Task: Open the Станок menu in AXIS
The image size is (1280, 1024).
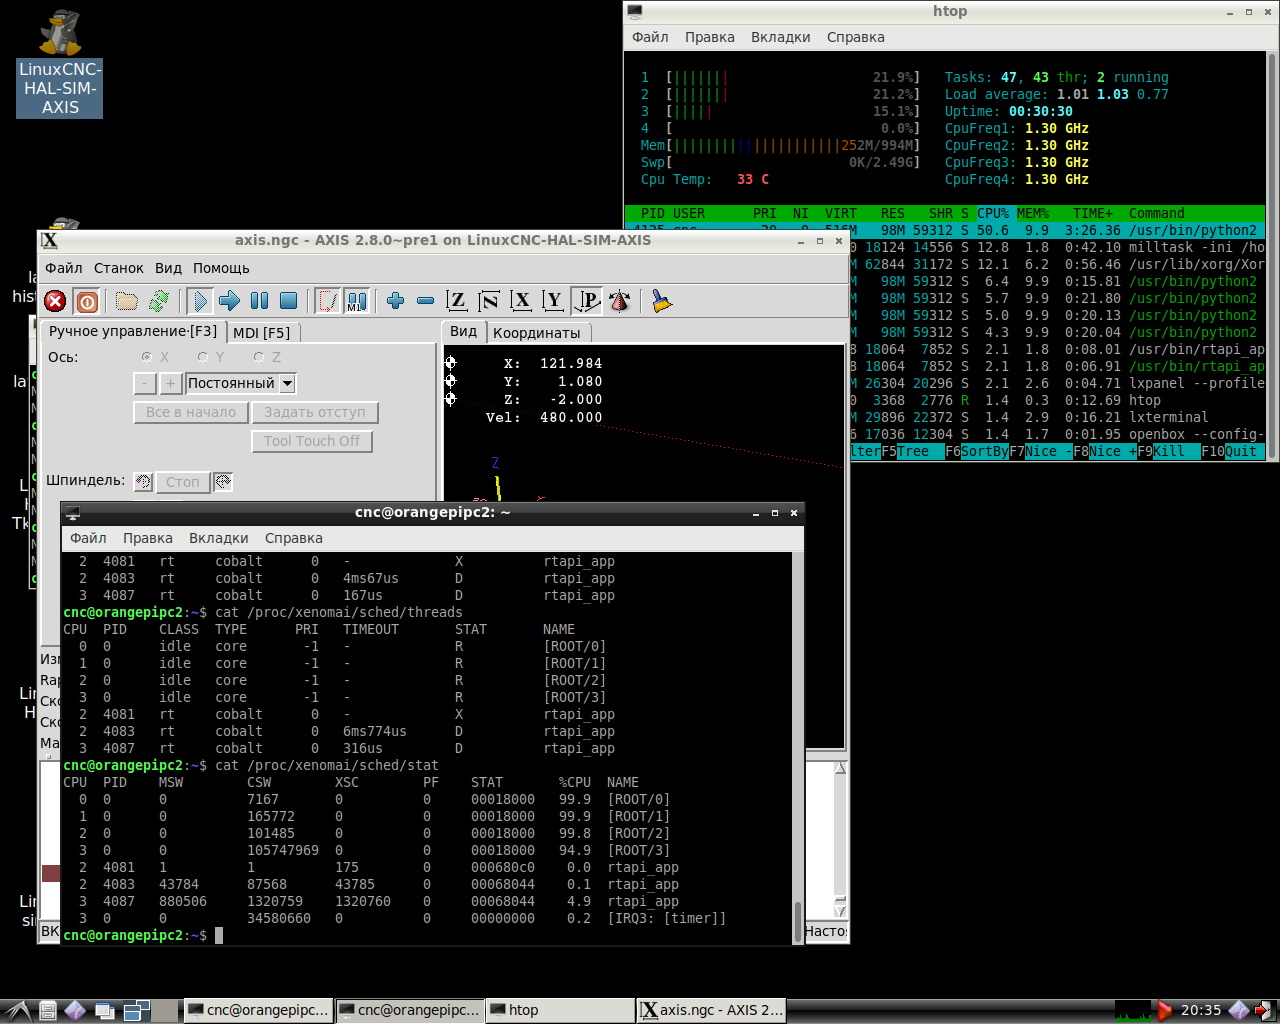Action: [x=119, y=268]
